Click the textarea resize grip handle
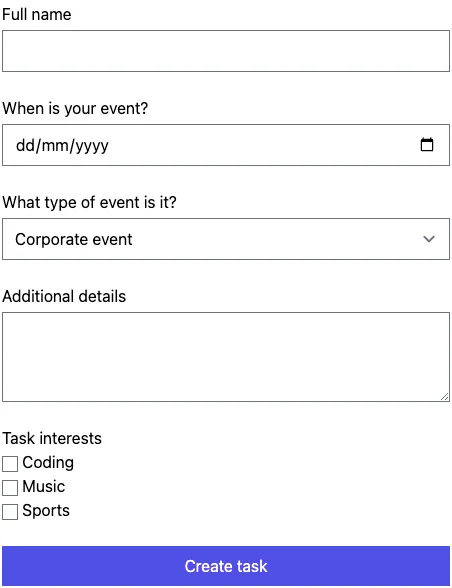This screenshot has height=588, width=452. click(x=445, y=397)
